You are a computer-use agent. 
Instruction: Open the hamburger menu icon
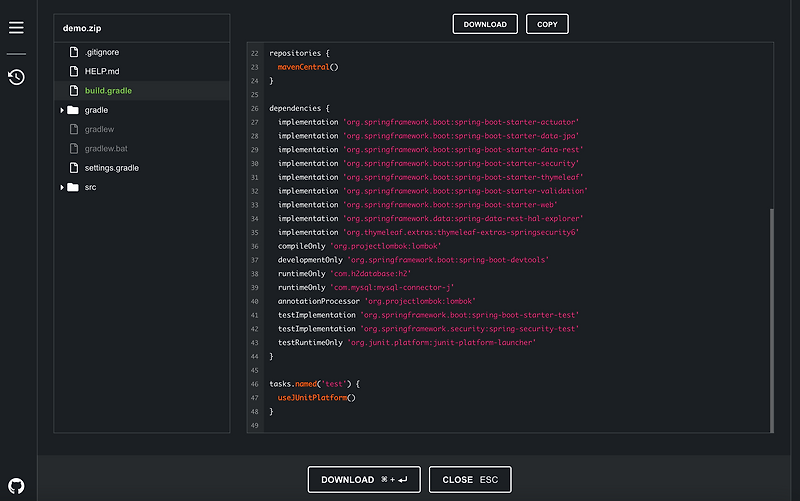click(x=16, y=27)
